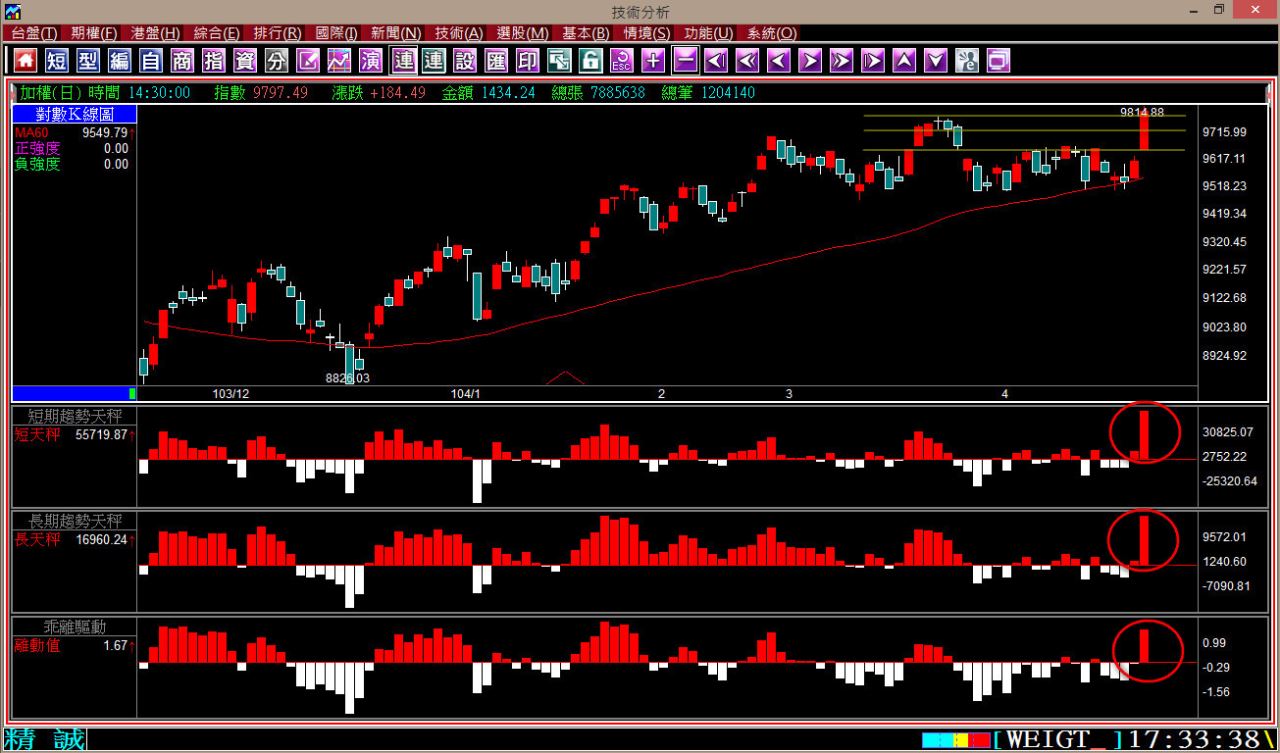The image size is (1280, 753).
Task: Open the 功能(U) menu
Action: pos(708,33)
